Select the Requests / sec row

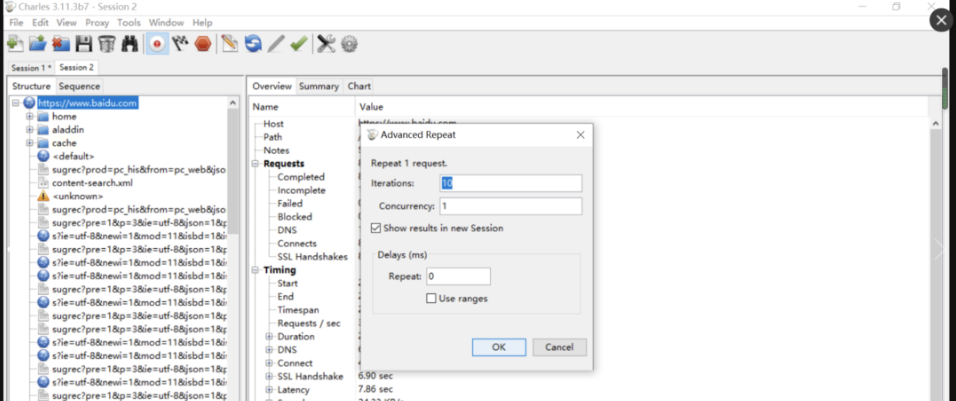pyautogui.click(x=309, y=324)
